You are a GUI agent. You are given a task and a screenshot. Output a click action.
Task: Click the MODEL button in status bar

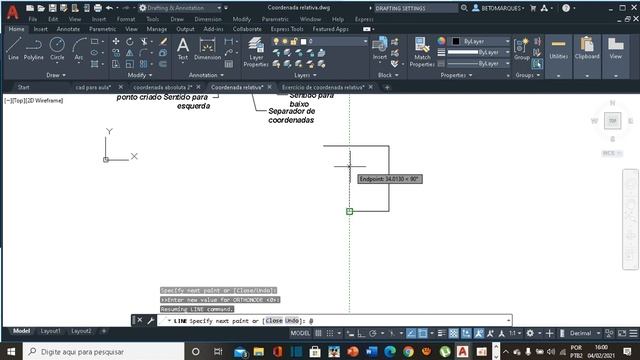300,333
